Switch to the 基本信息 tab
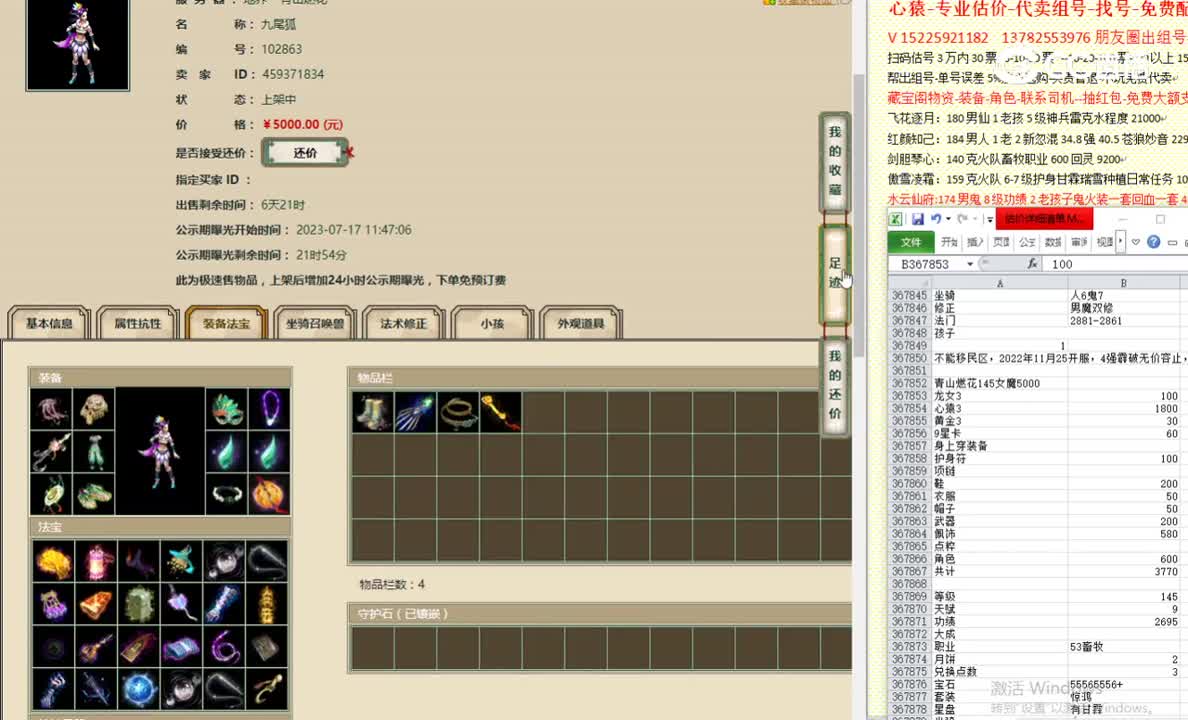This screenshot has width=1188, height=720. (x=47, y=322)
